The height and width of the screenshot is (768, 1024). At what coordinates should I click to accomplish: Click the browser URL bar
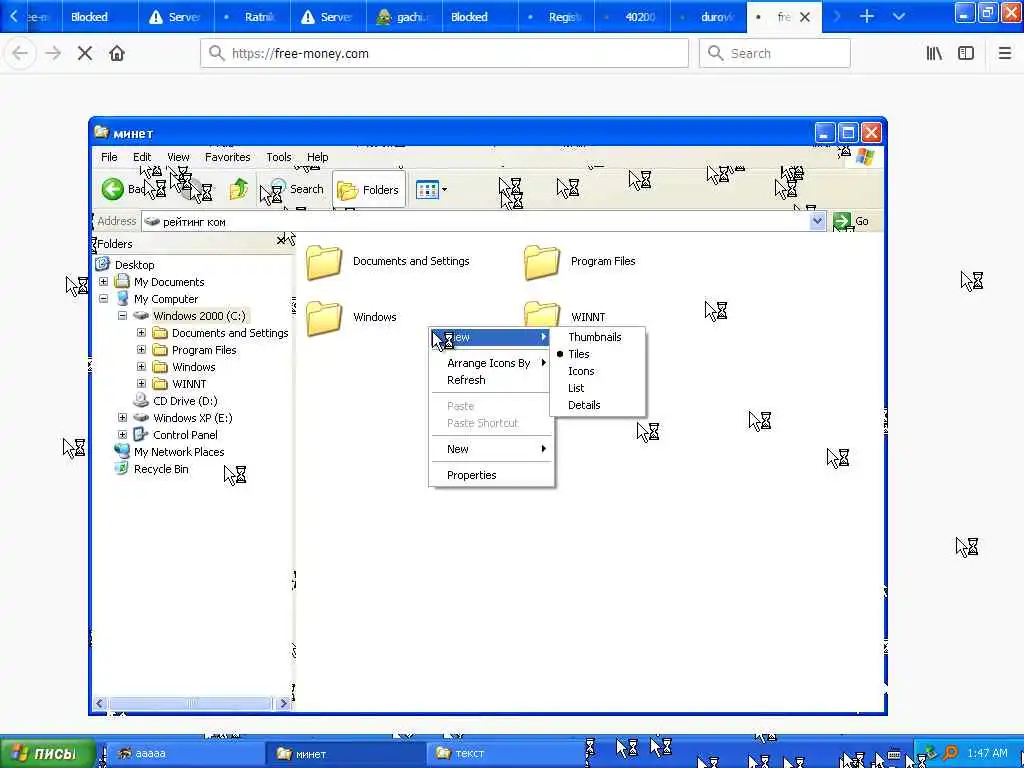click(x=444, y=53)
